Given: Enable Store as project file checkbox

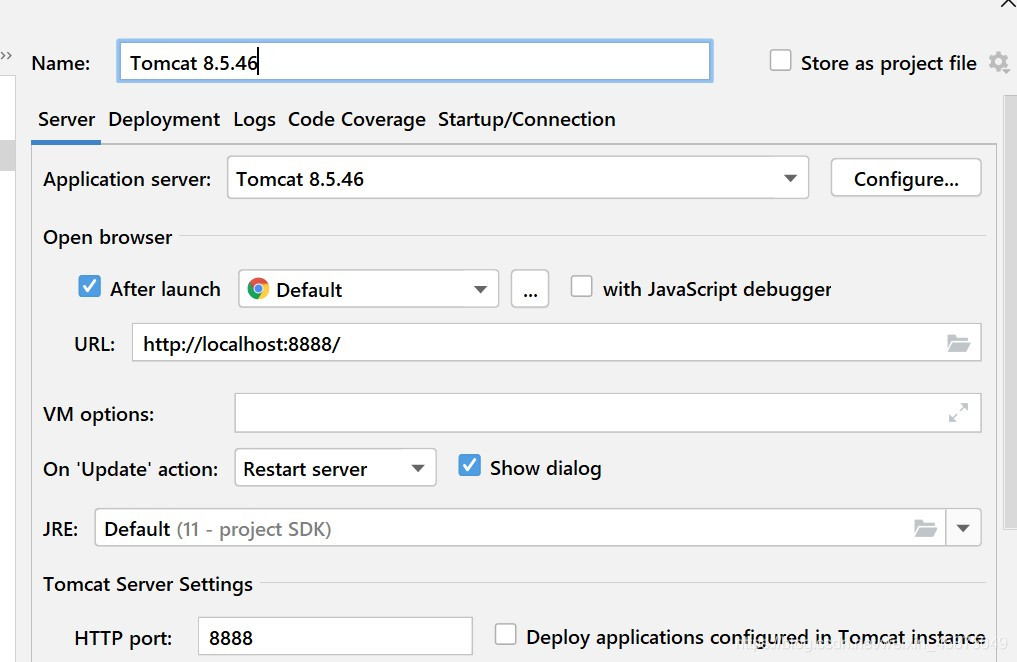Looking at the screenshot, I should click(x=780, y=61).
